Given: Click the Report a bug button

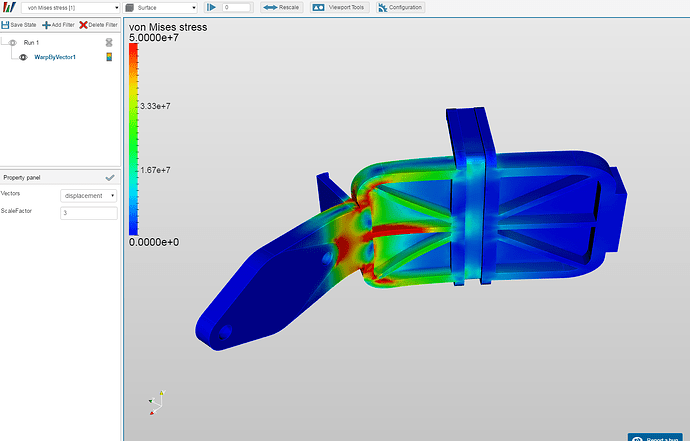Looking at the screenshot, I should click(655, 437).
